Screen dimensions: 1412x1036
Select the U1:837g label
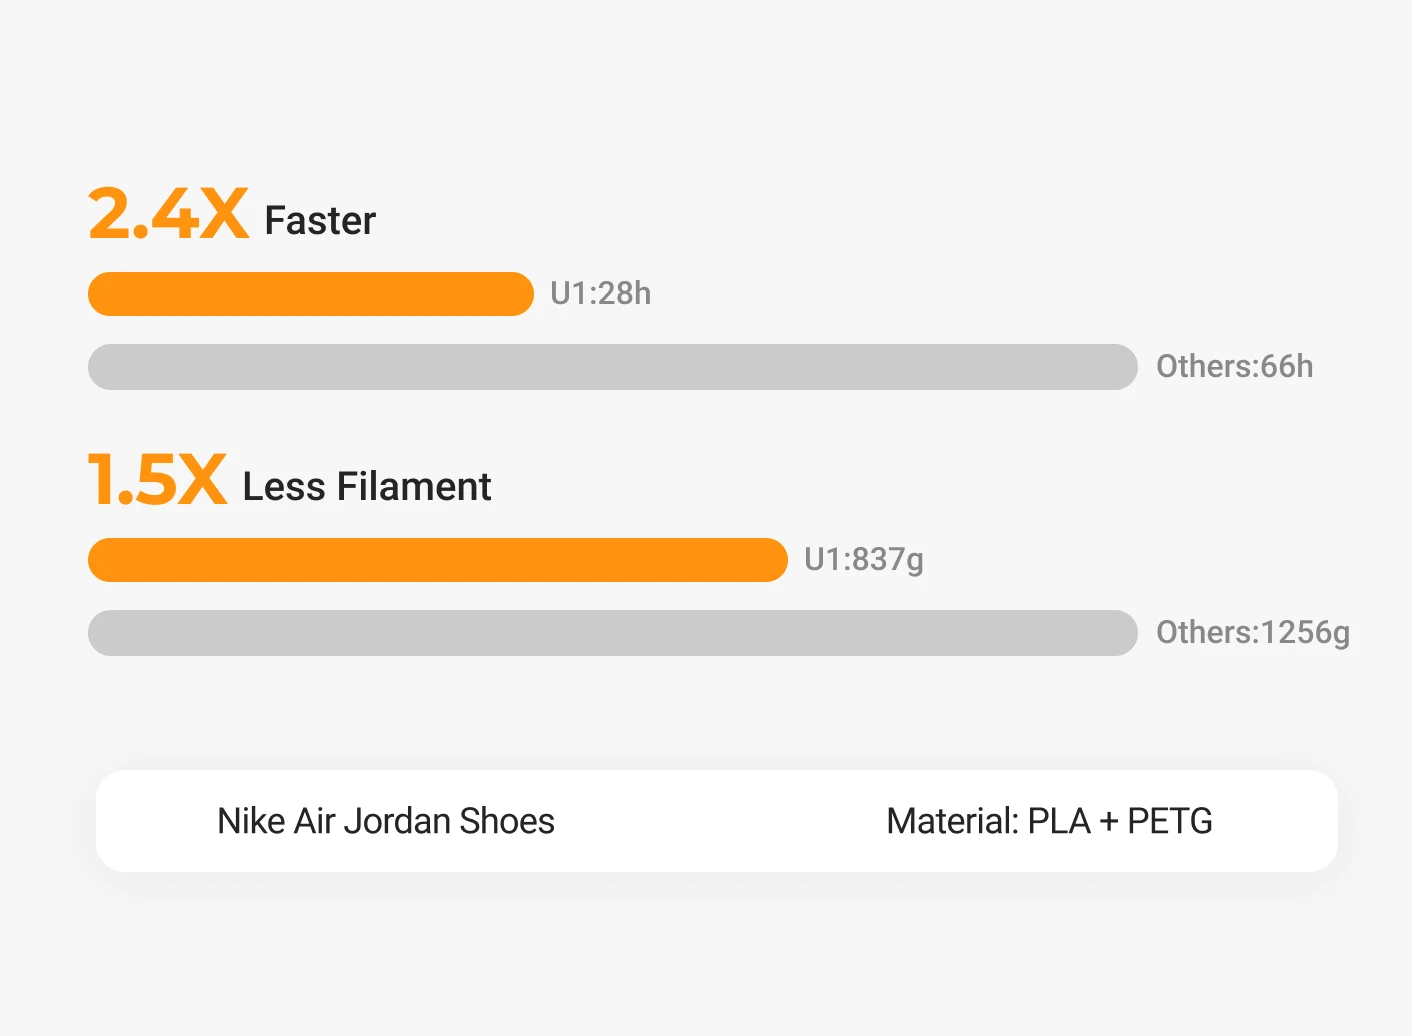pyautogui.click(x=863, y=559)
